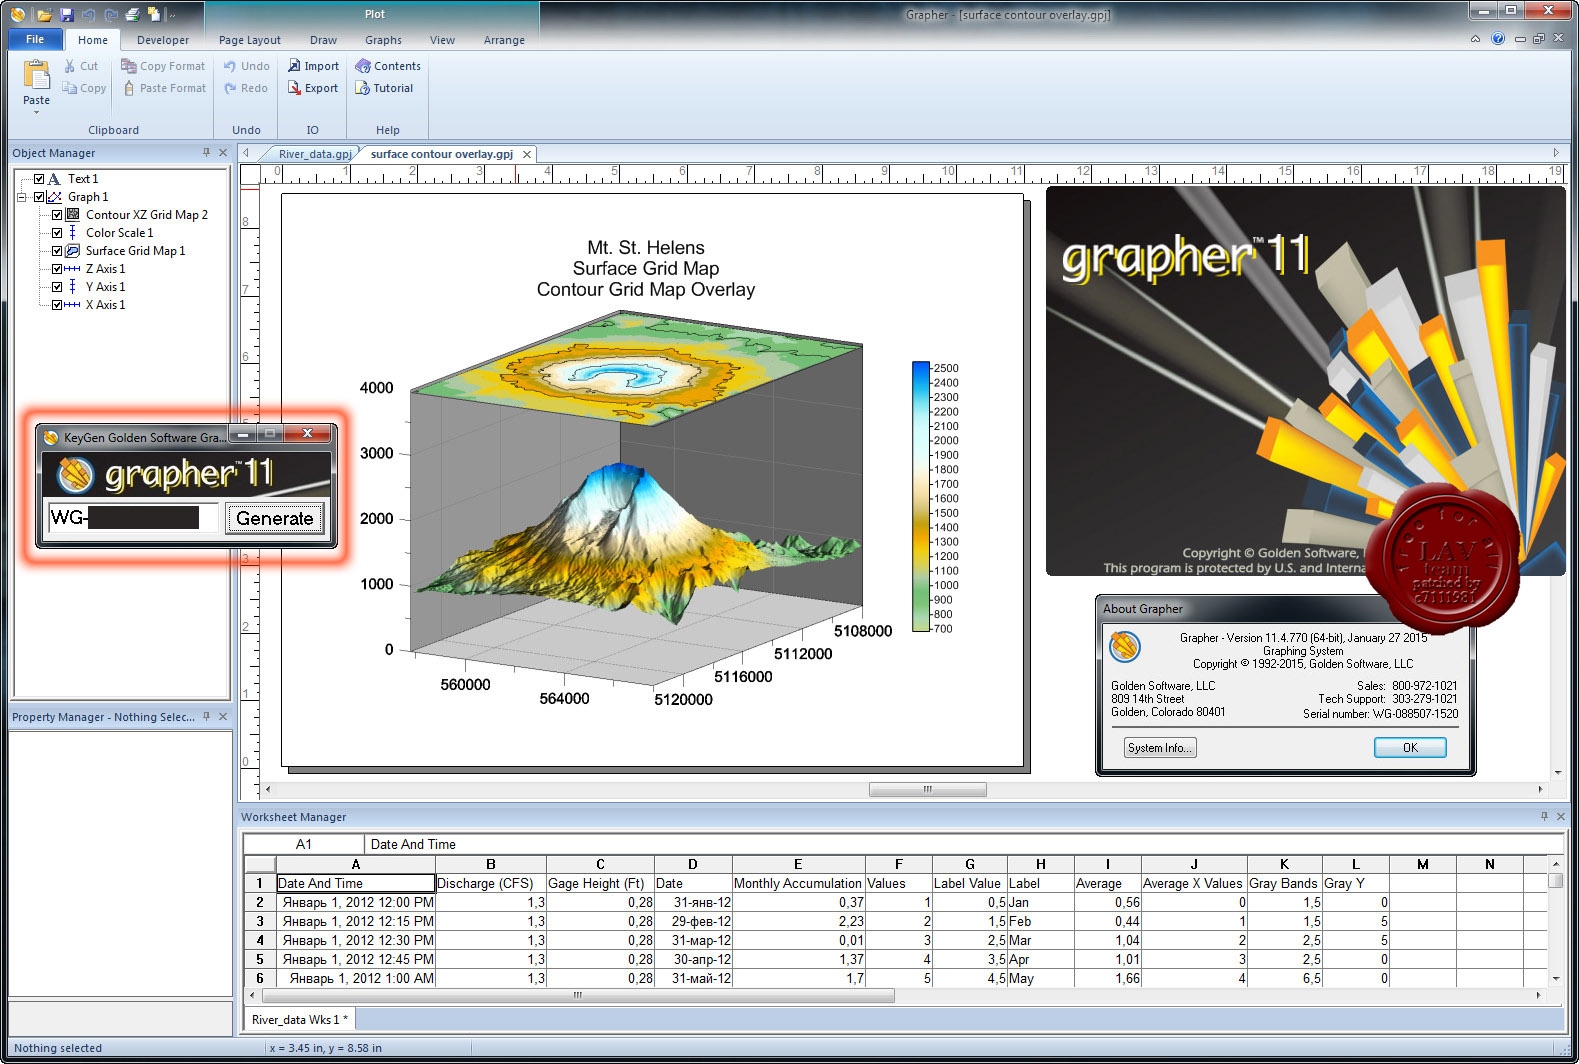This screenshot has height=1064, width=1579.
Task: Click the Redo icon in ribbon Undo group
Action: (x=230, y=88)
